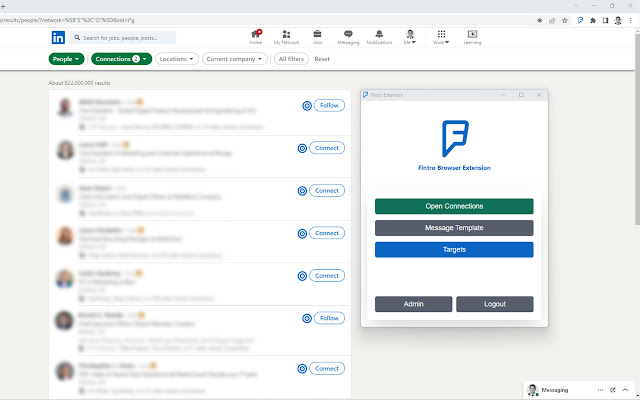Click the Fintro extension icon in Chrome toolbar
The image size is (640, 400).
580,20
